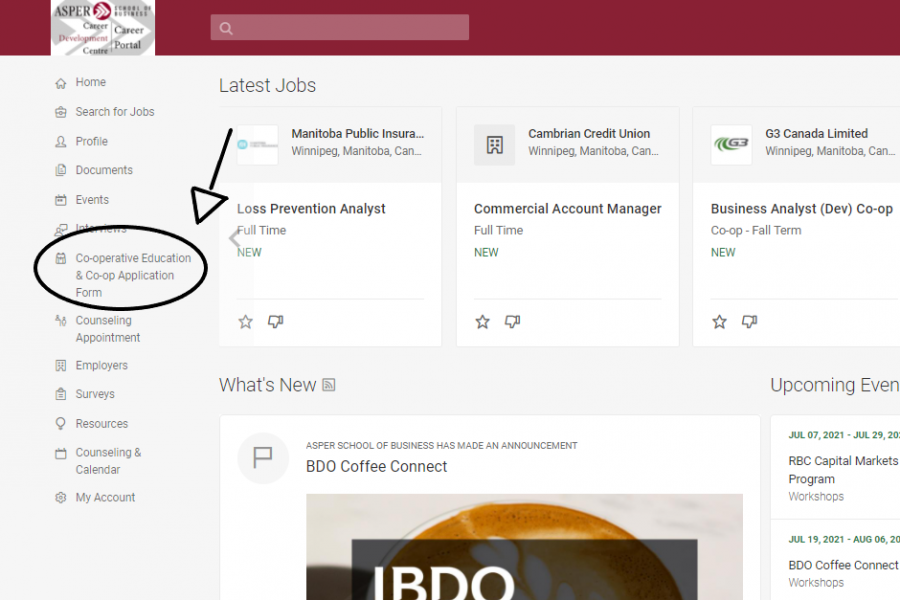
Task: Open the Documents sidebar item
Action: coord(104,170)
